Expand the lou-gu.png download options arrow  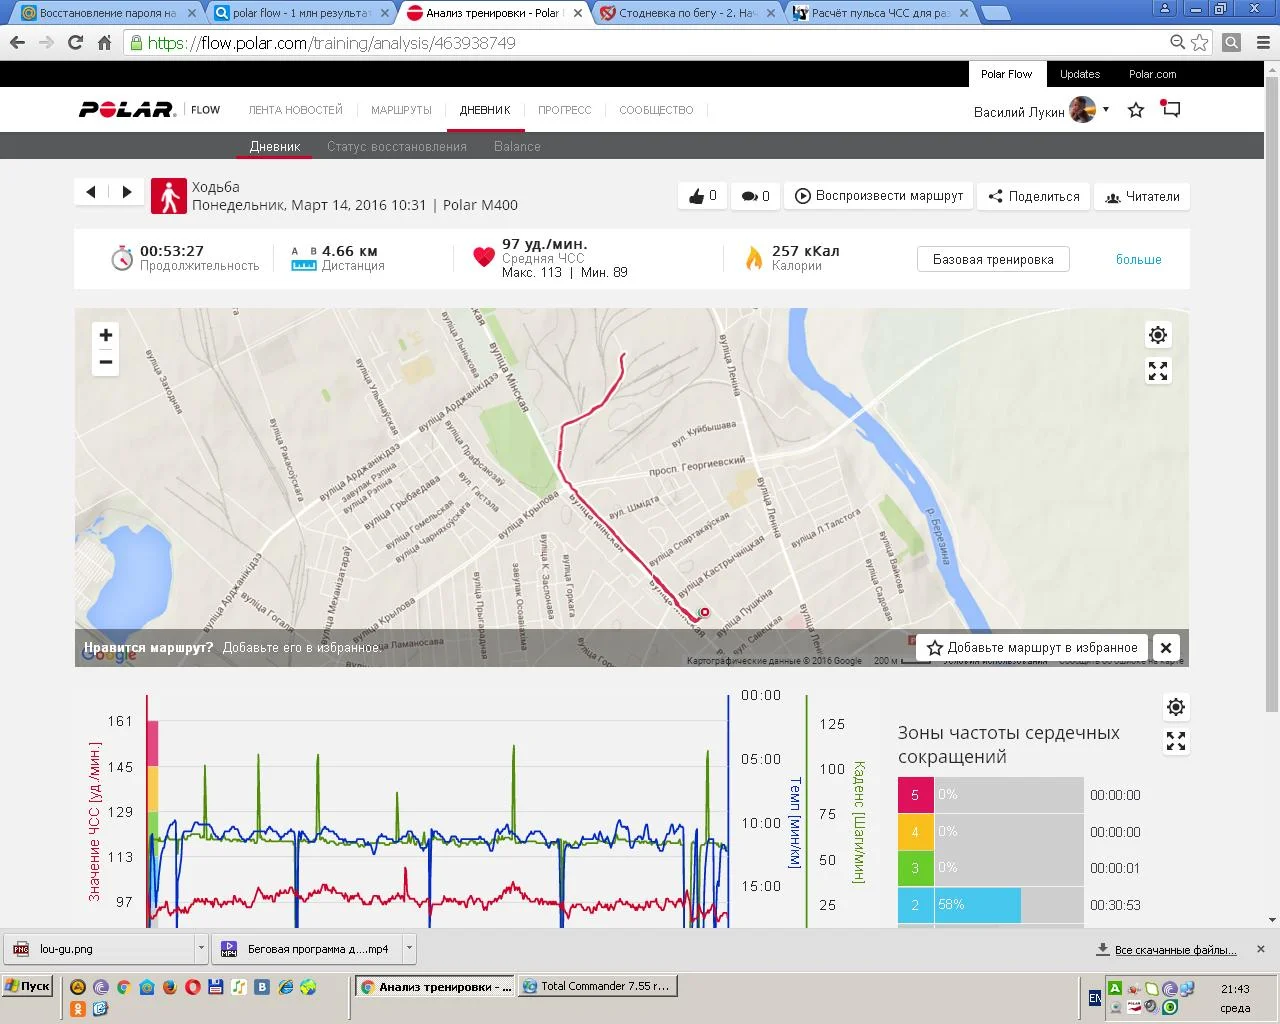(201, 948)
